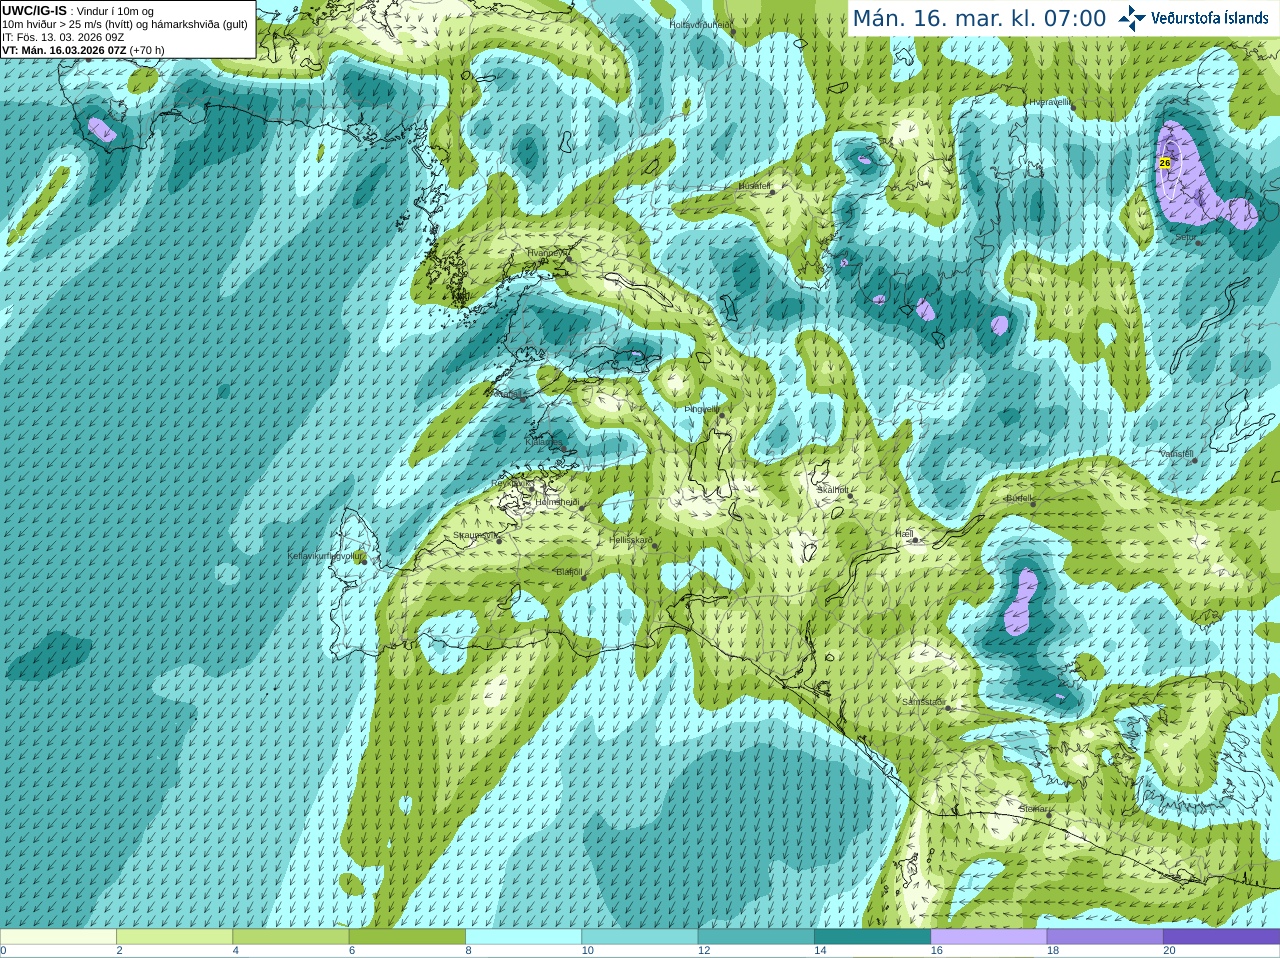The image size is (1280, 958).
Task: Select the Húsafell station label
Action: point(754,186)
